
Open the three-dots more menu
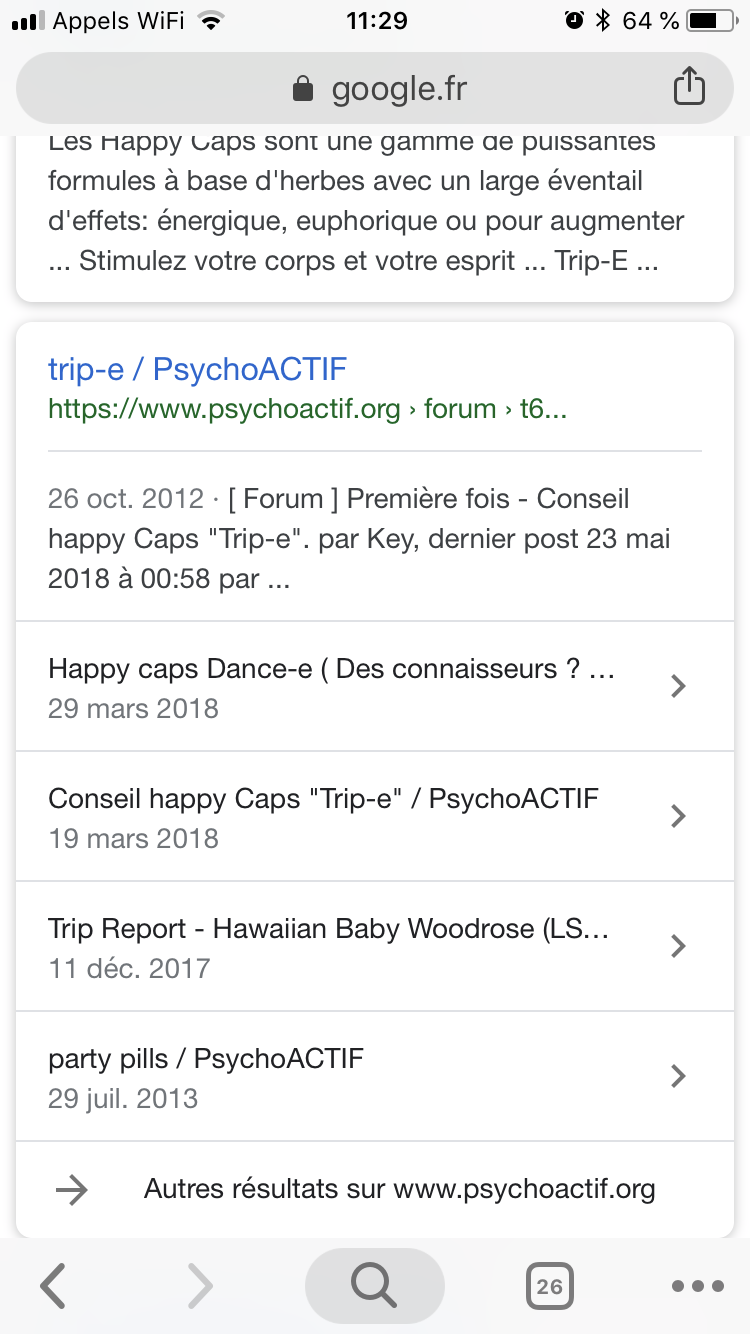click(697, 1286)
